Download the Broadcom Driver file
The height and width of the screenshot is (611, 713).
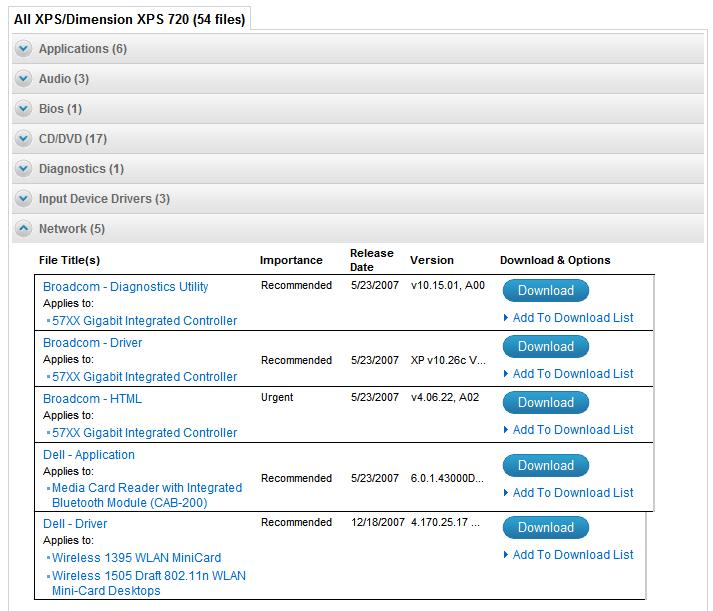point(546,346)
